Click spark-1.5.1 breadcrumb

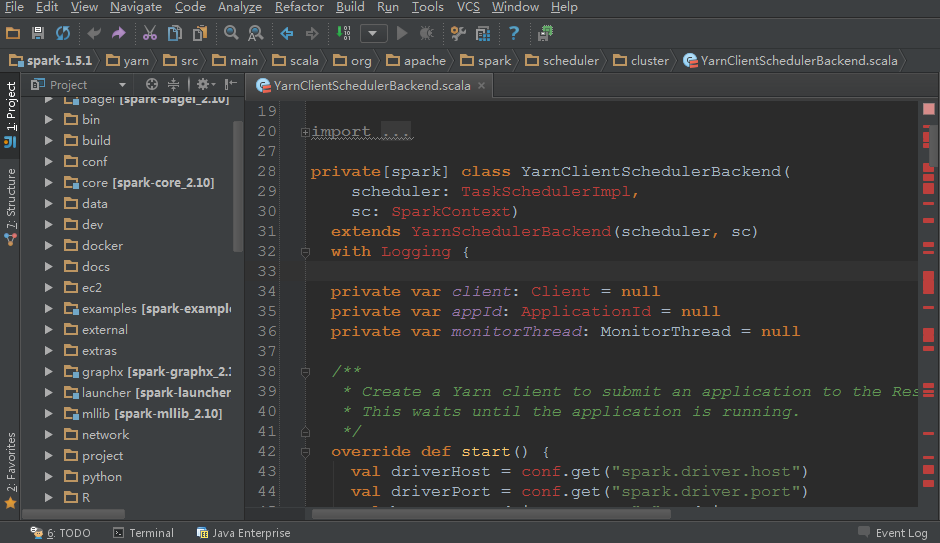tap(52, 61)
